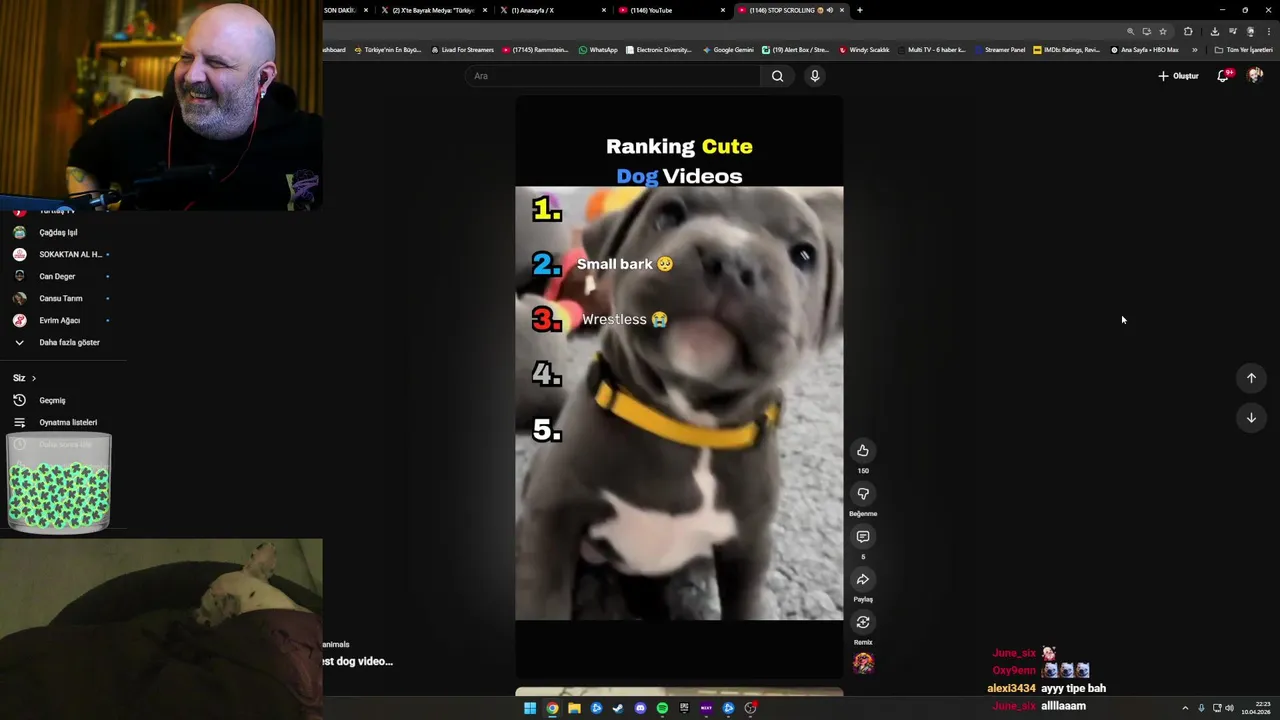Expand the Siz section chevron
This screenshot has width=1280, height=720.
click(x=33, y=378)
